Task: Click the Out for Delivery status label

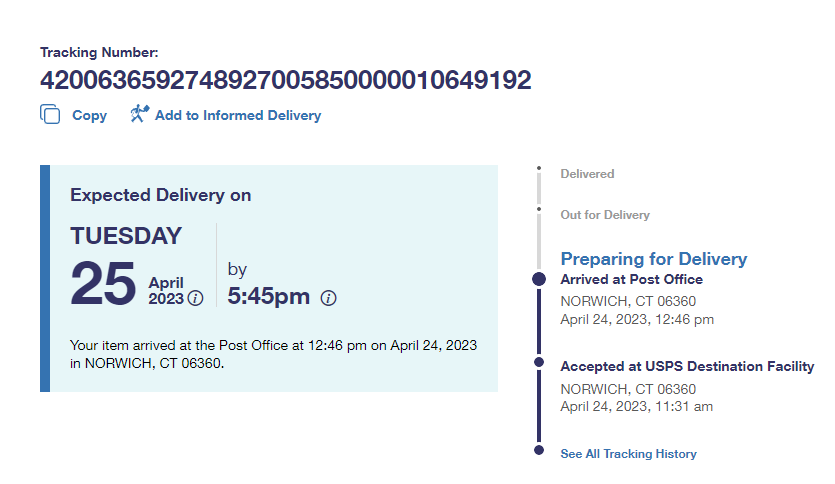Action: pyautogui.click(x=604, y=215)
